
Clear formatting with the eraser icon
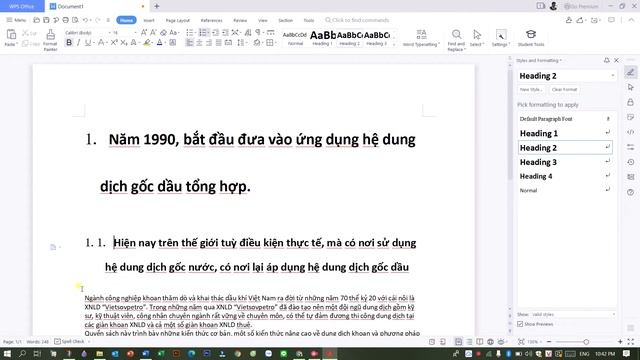pos(163,32)
